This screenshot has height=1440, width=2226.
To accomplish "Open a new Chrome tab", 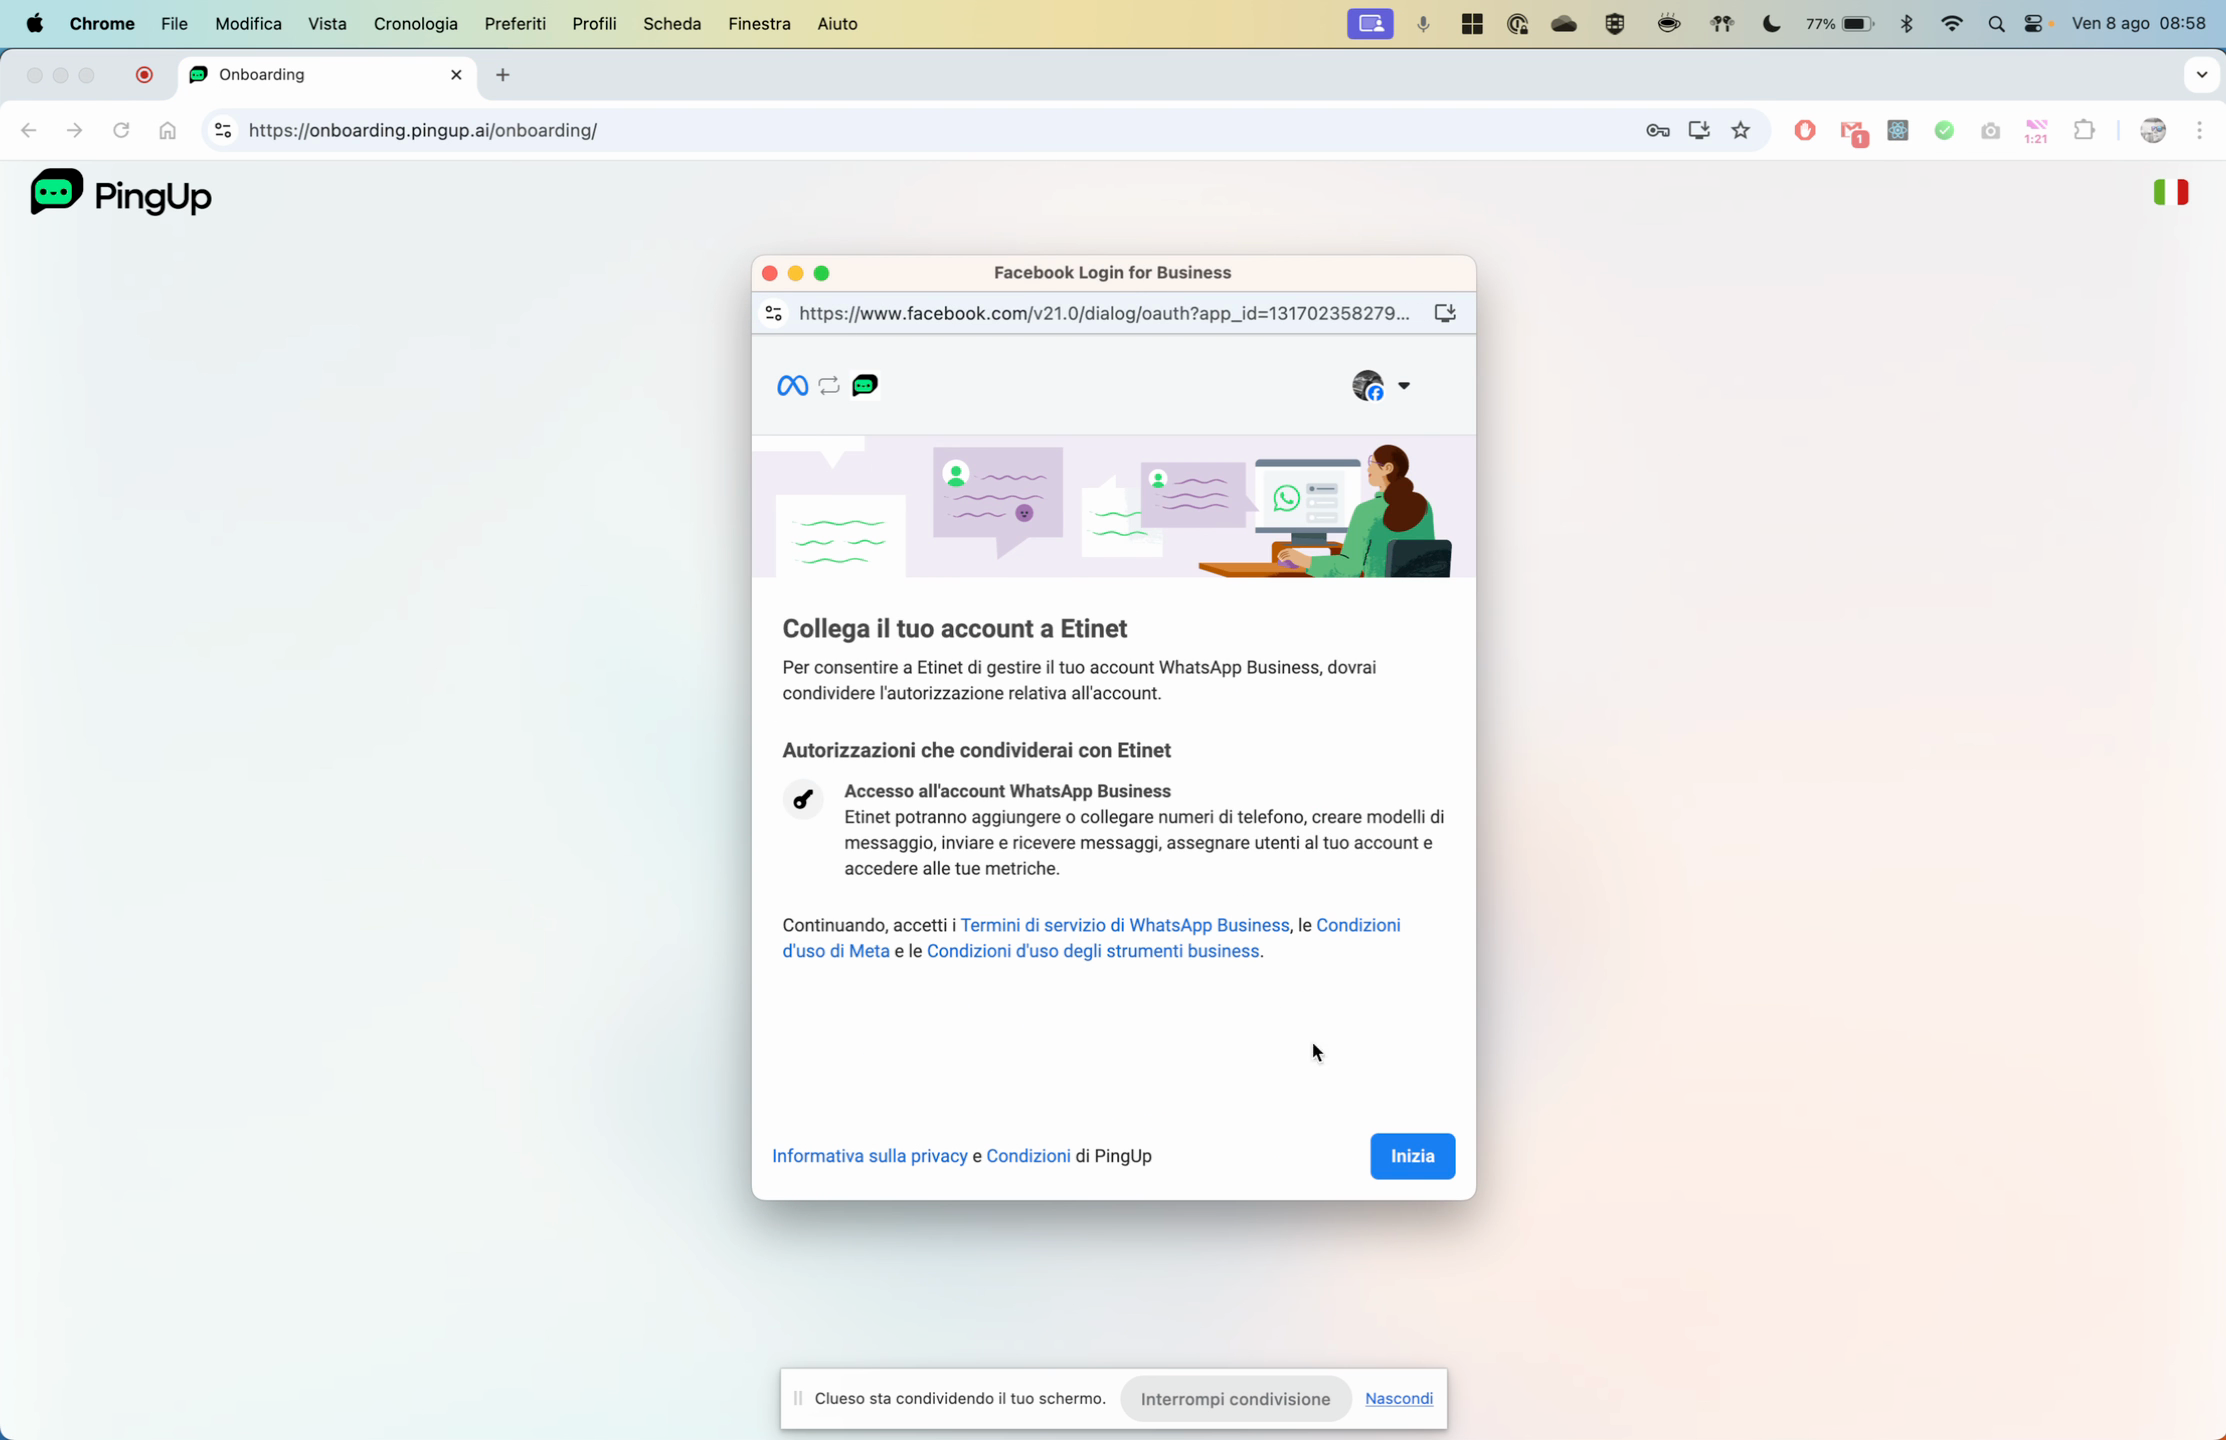I will click(x=503, y=75).
